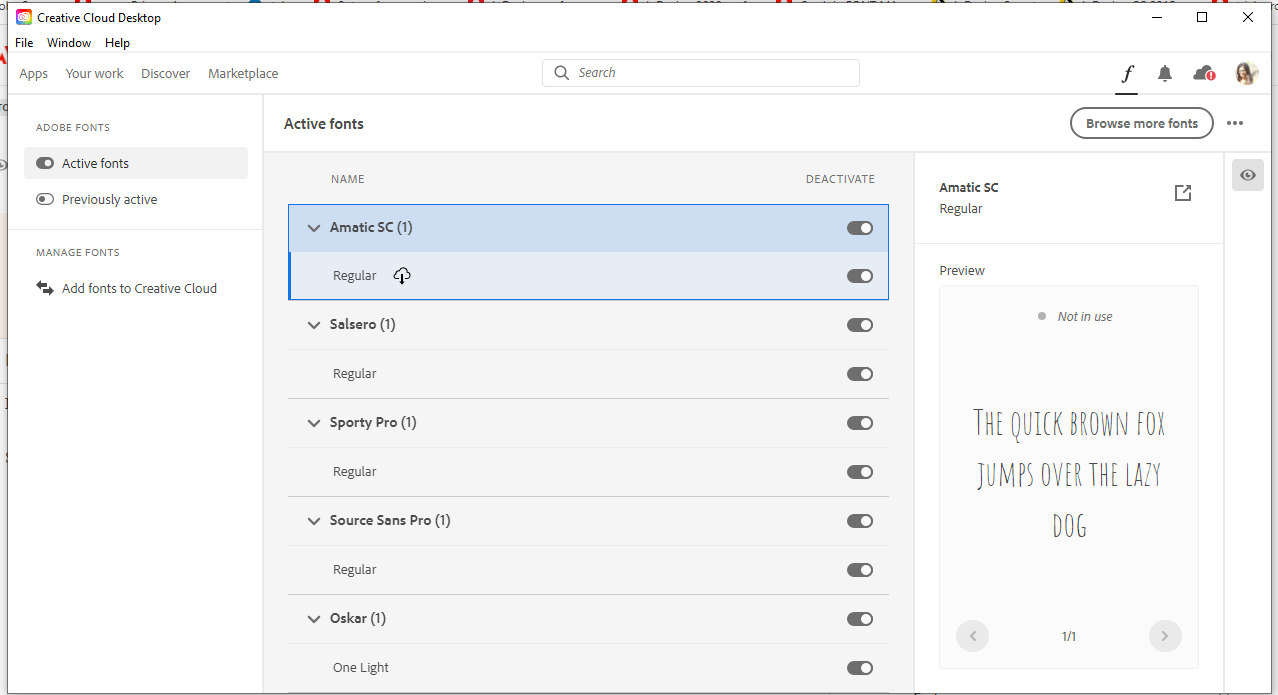
Task: Click the cloud download icon beside Regular
Action: click(402, 276)
